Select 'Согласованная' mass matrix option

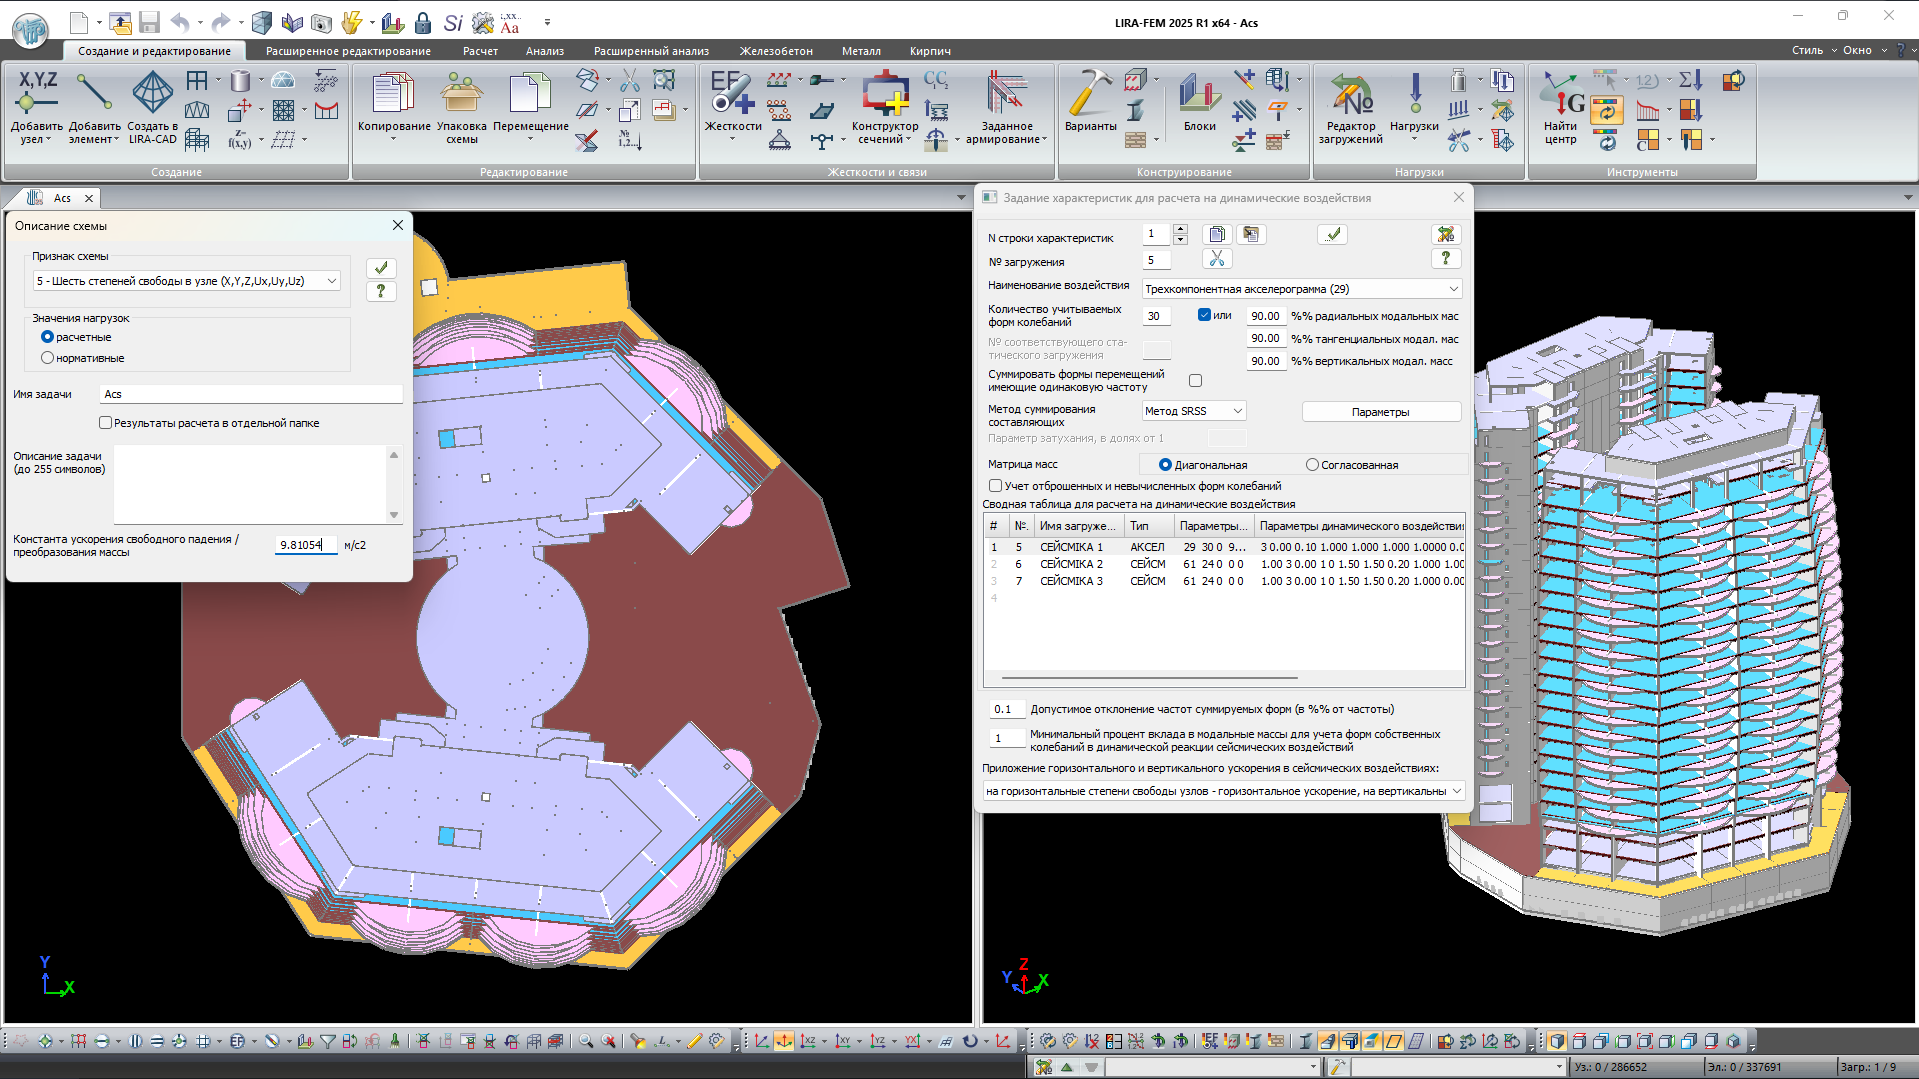[x=1312, y=465]
